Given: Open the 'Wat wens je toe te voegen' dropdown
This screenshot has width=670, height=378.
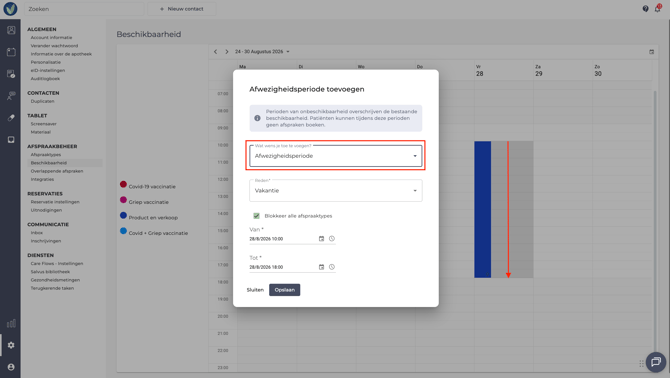Looking at the screenshot, I should coord(335,156).
